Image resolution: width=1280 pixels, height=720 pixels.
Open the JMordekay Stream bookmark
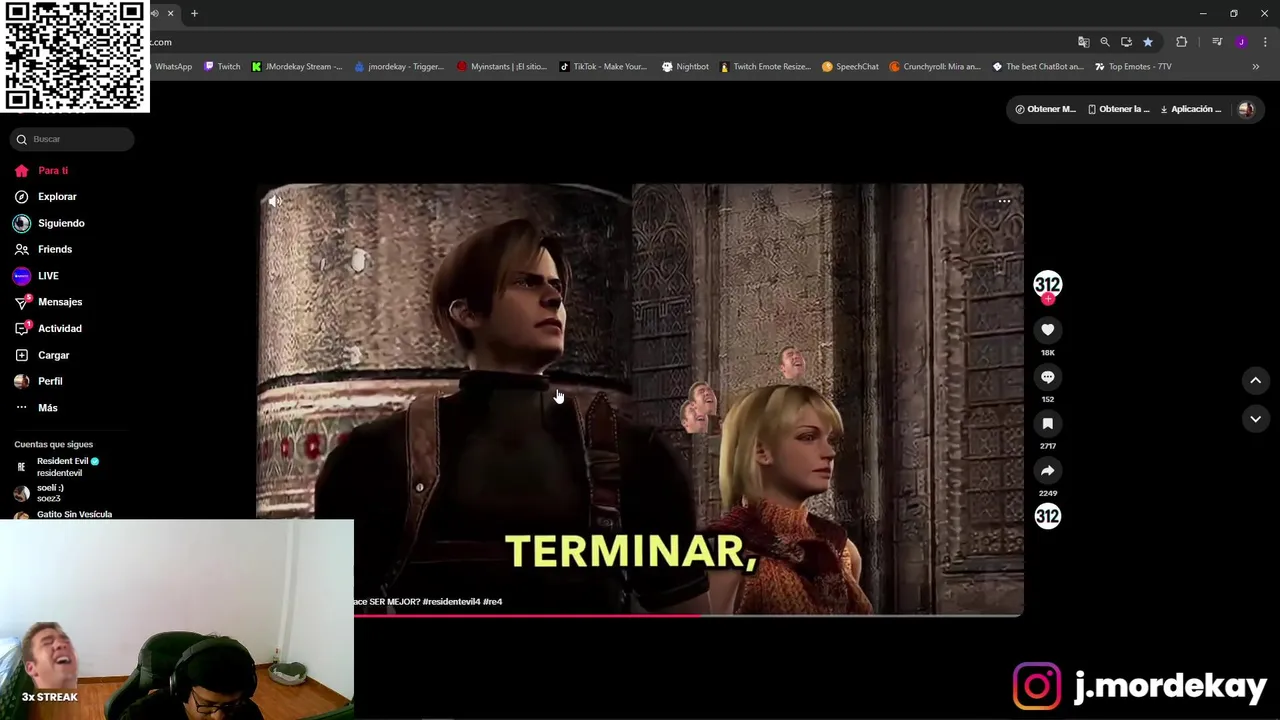(x=297, y=67)
